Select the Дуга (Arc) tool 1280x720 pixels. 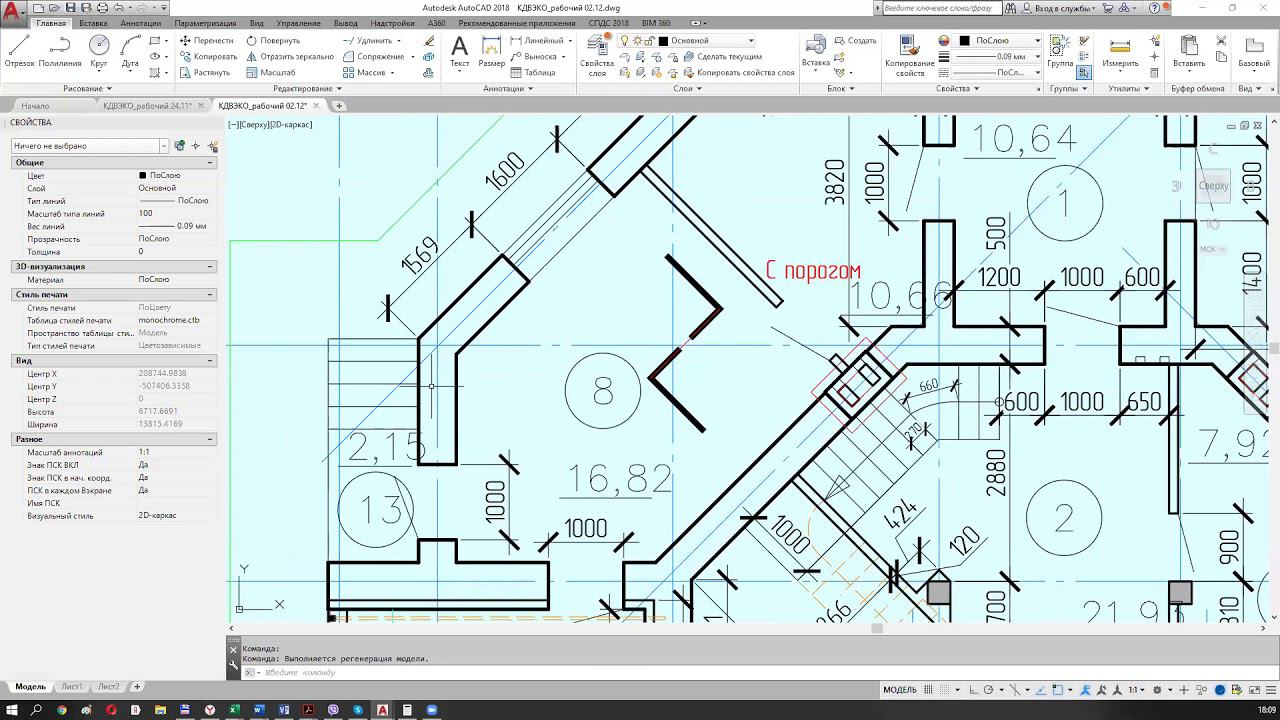tap(130, 51)
